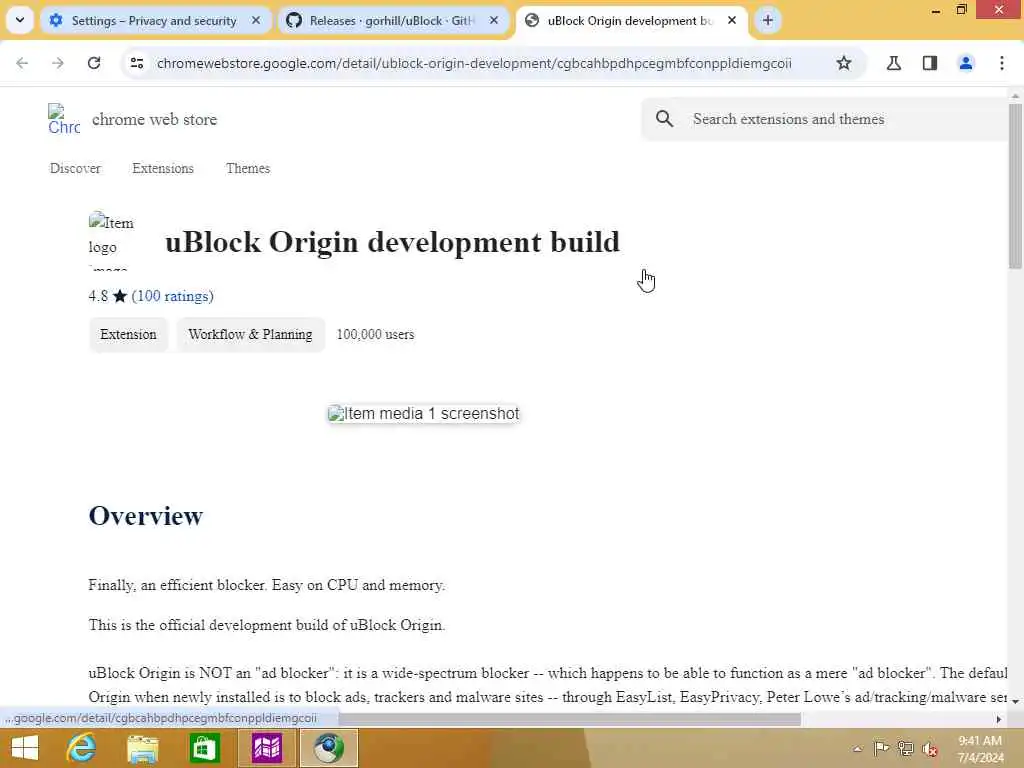
Task: Open Chrome Labs flask icon
Action: pyautogui.click(x=894, y=63)
